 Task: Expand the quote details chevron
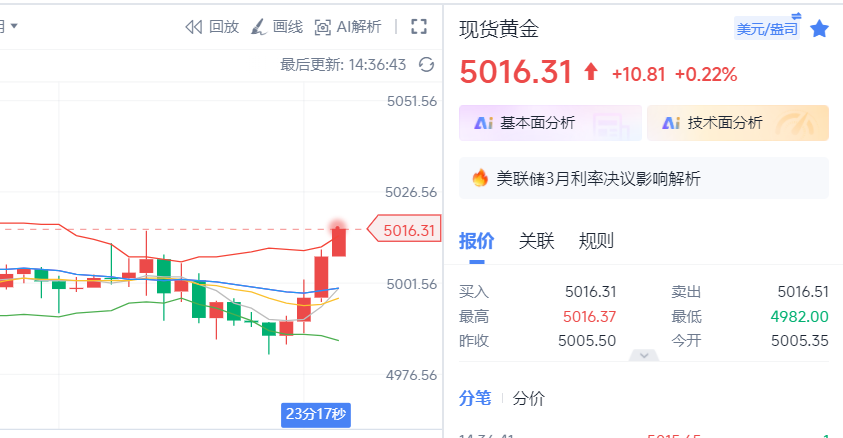click(x=644, y=355)
